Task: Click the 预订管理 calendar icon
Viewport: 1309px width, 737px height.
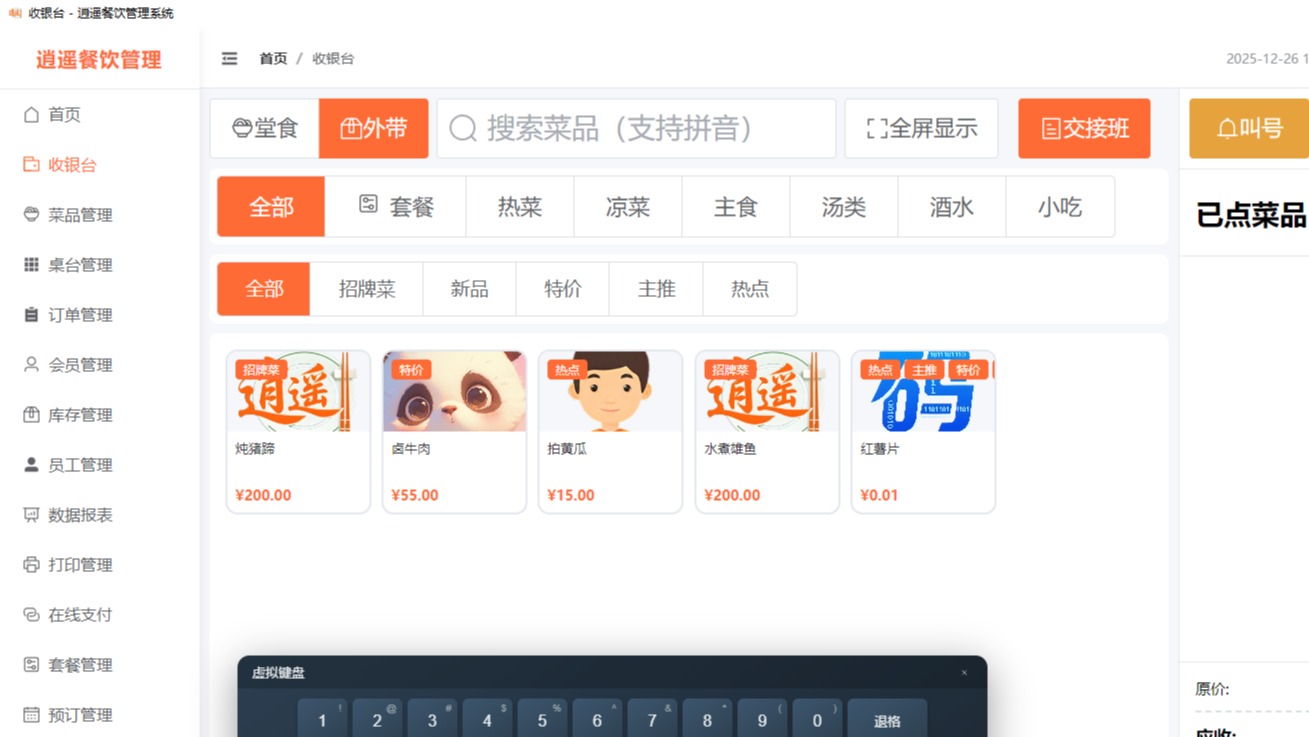Action: 31,714
